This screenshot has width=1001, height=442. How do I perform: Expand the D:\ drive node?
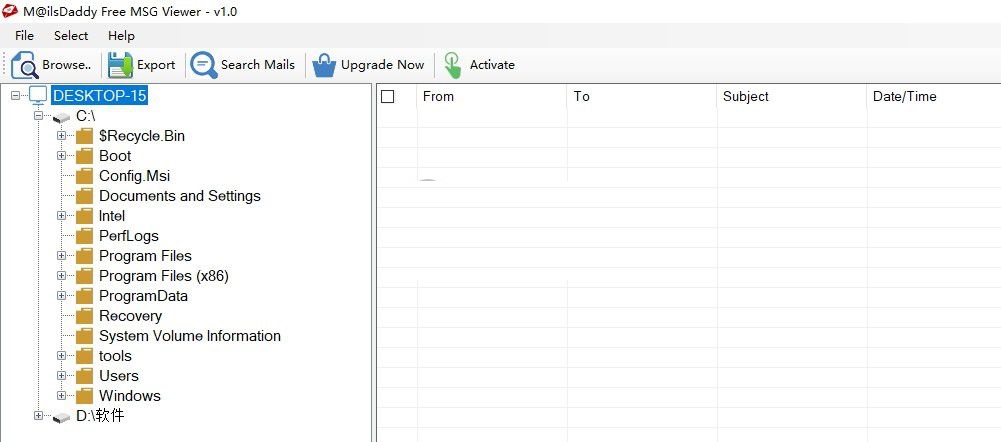coord(38,416)
